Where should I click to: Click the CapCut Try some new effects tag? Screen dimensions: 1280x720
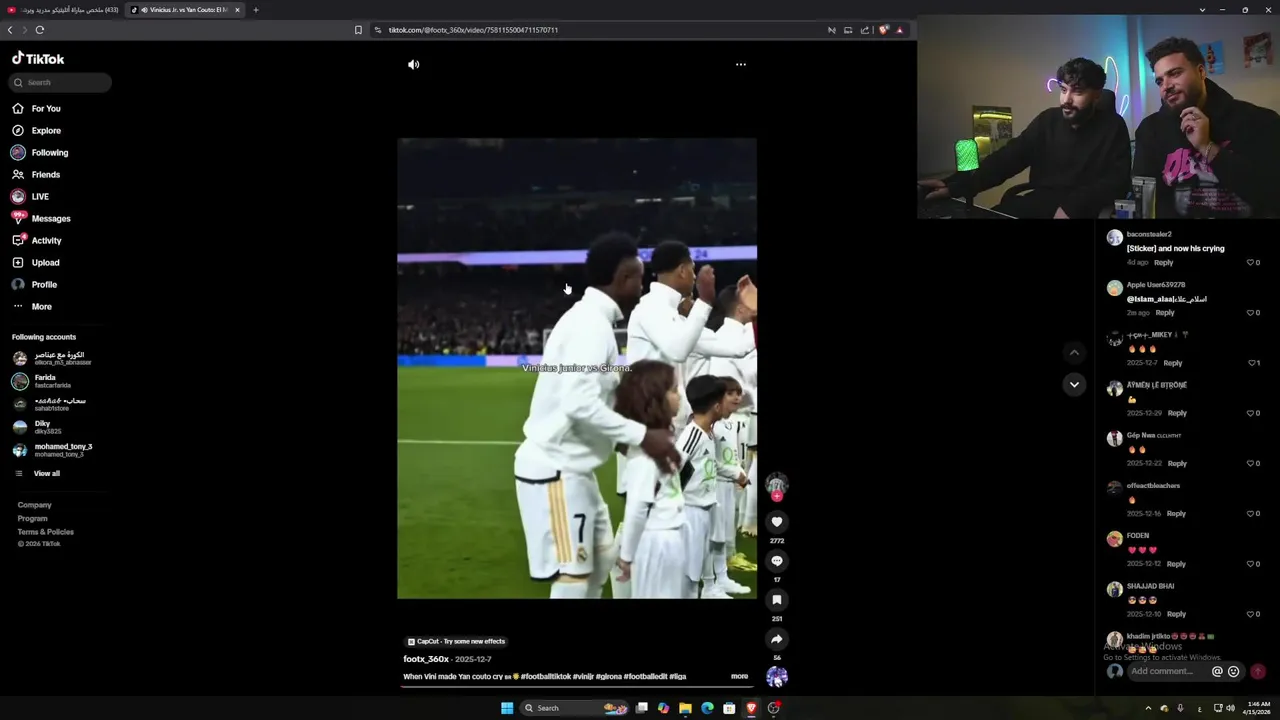point(456,641)
